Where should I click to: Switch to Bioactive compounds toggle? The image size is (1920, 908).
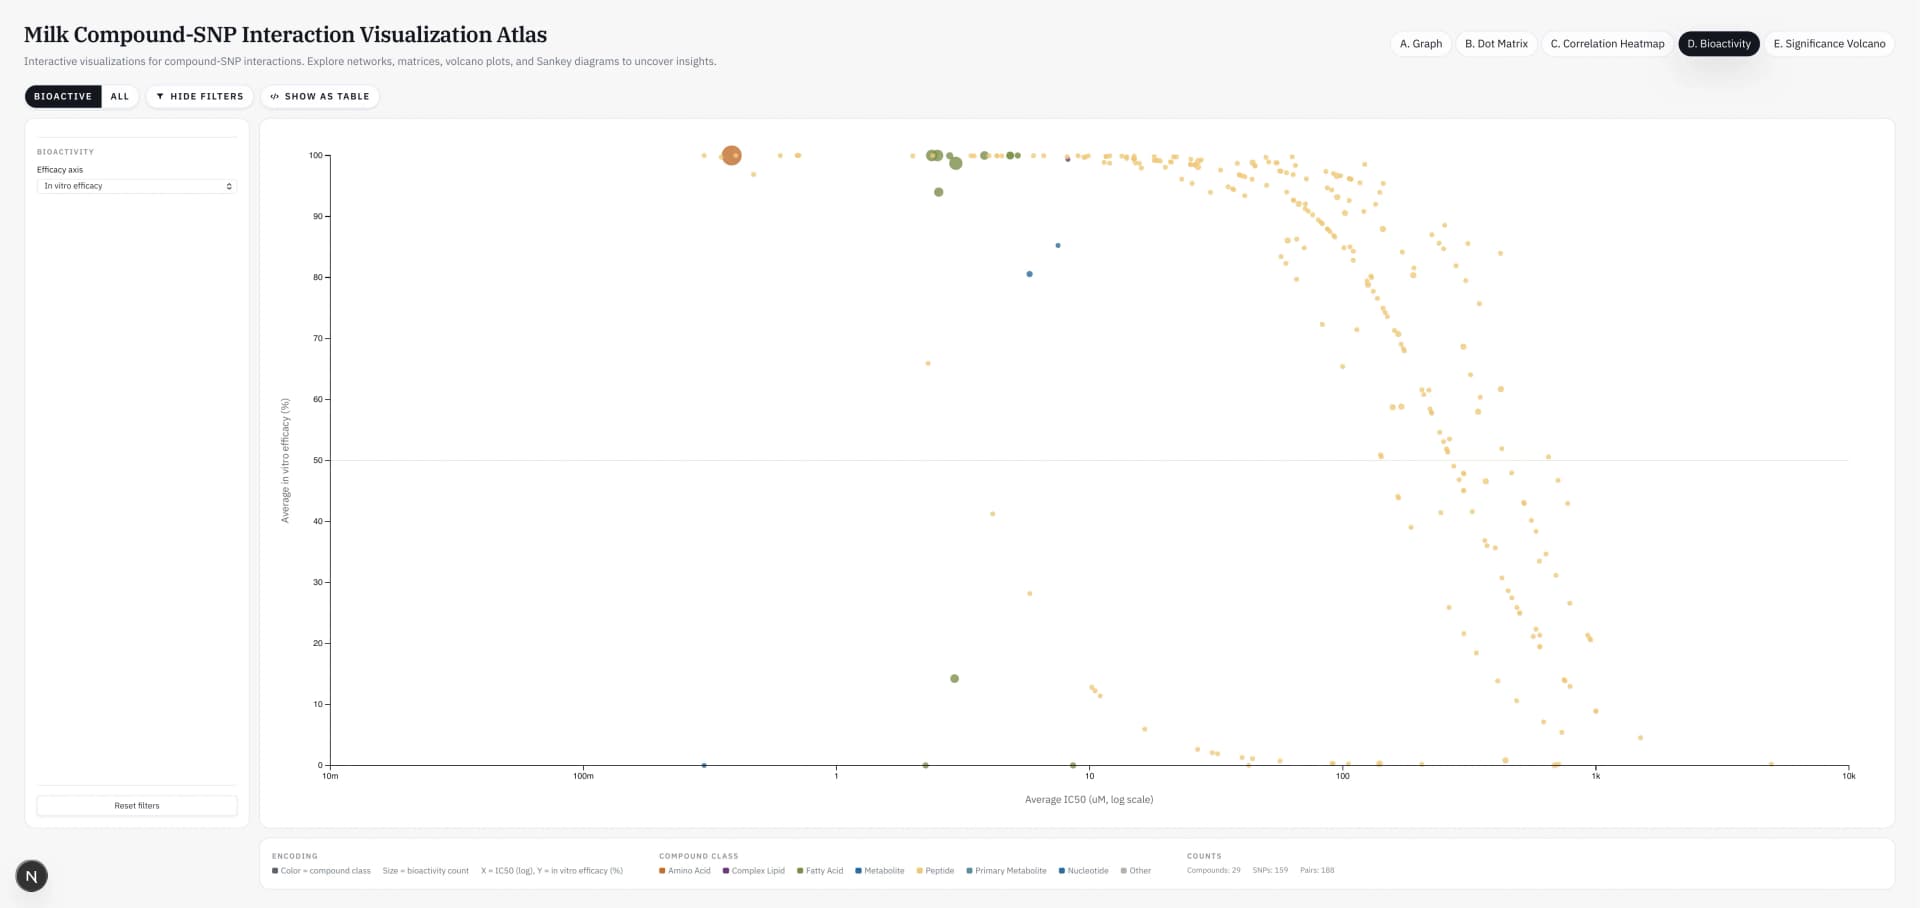(62, 97)
